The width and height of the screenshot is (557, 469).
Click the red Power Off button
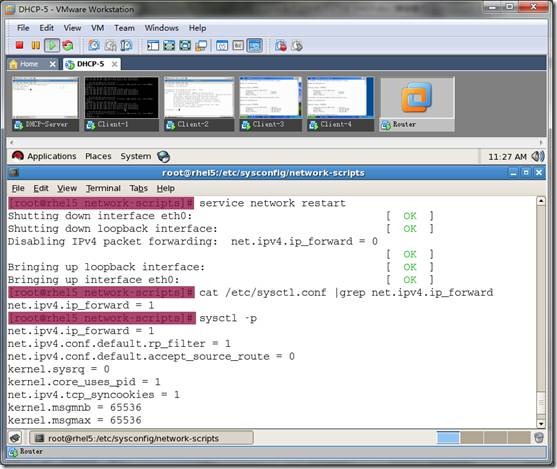tap(20, 45)
